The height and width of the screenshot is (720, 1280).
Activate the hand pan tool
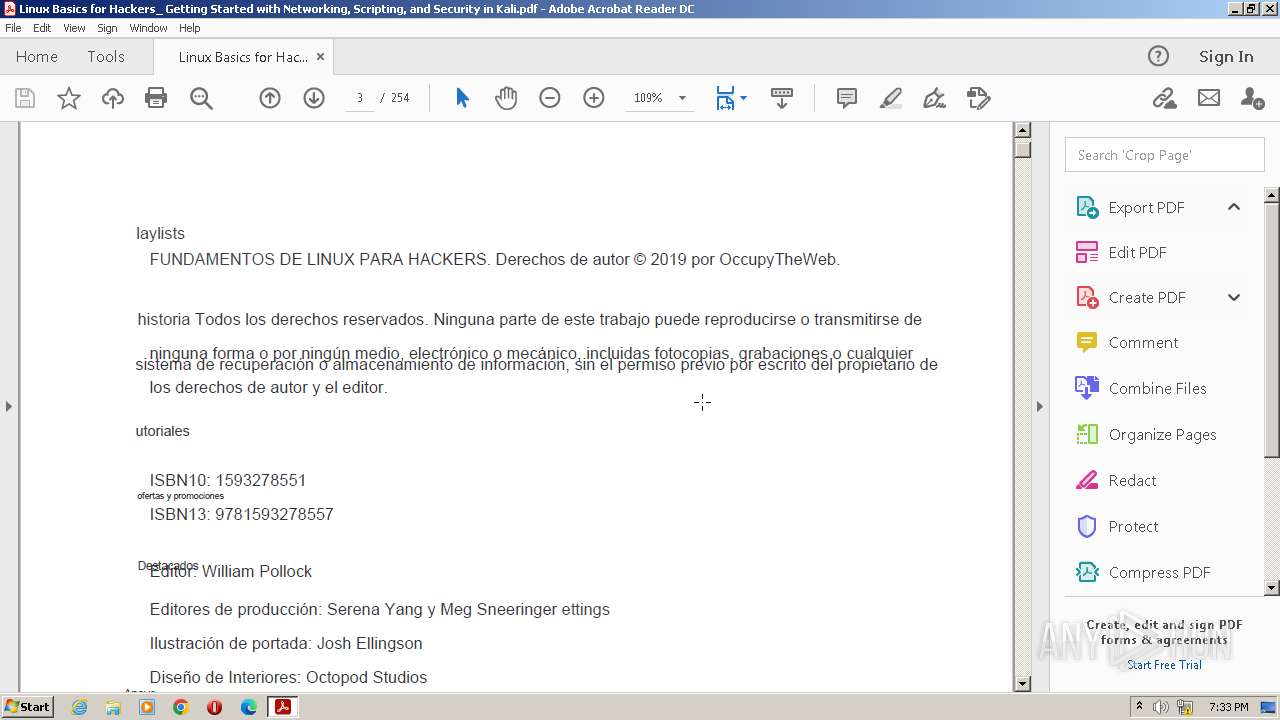(x=506, y=98)
